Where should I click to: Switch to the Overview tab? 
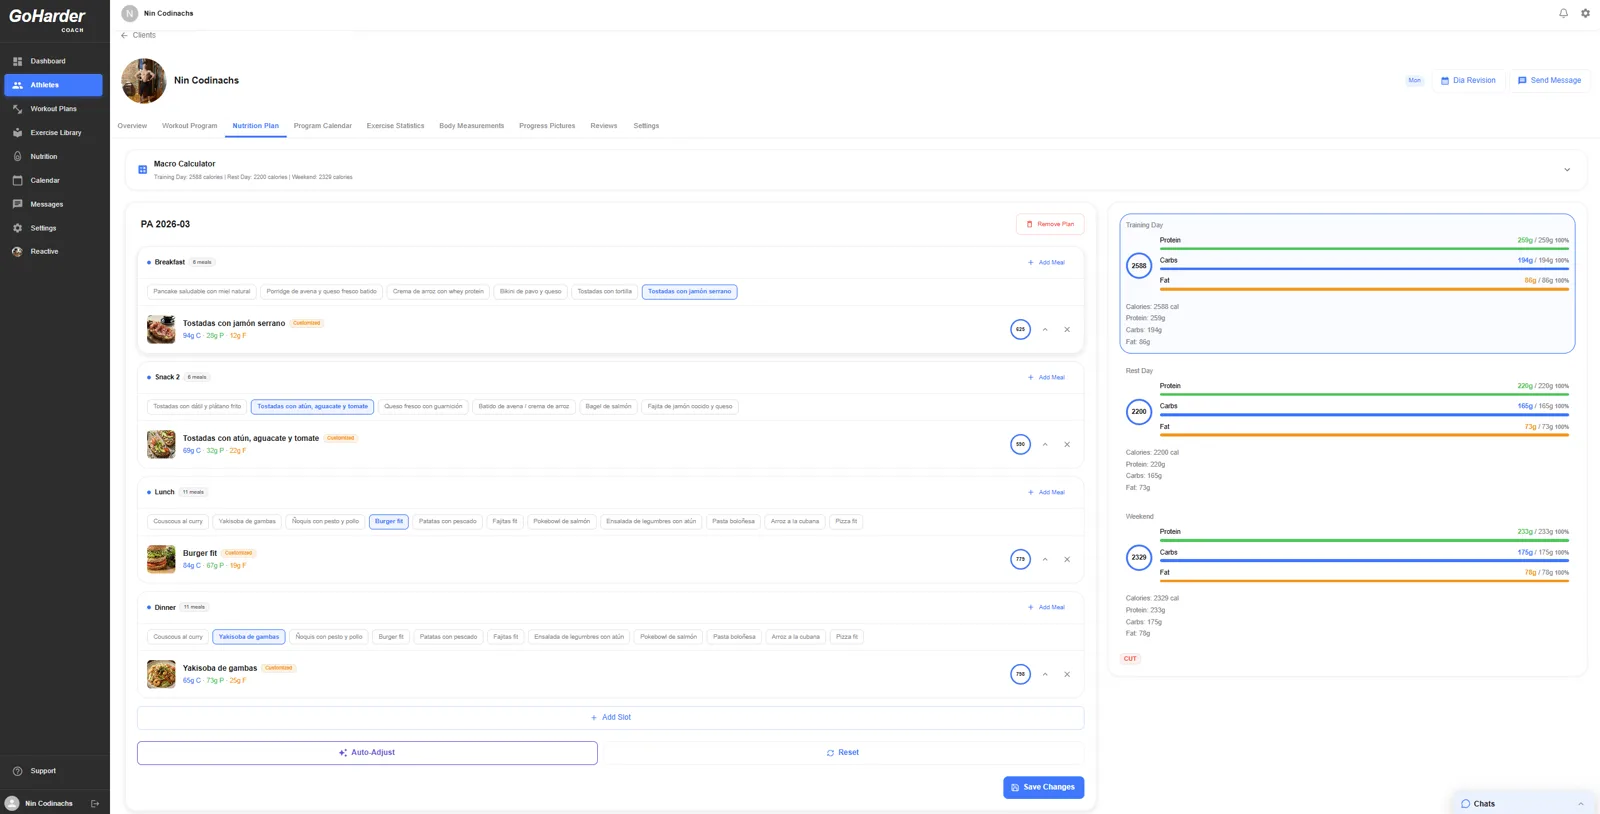(x=132, y=126)
